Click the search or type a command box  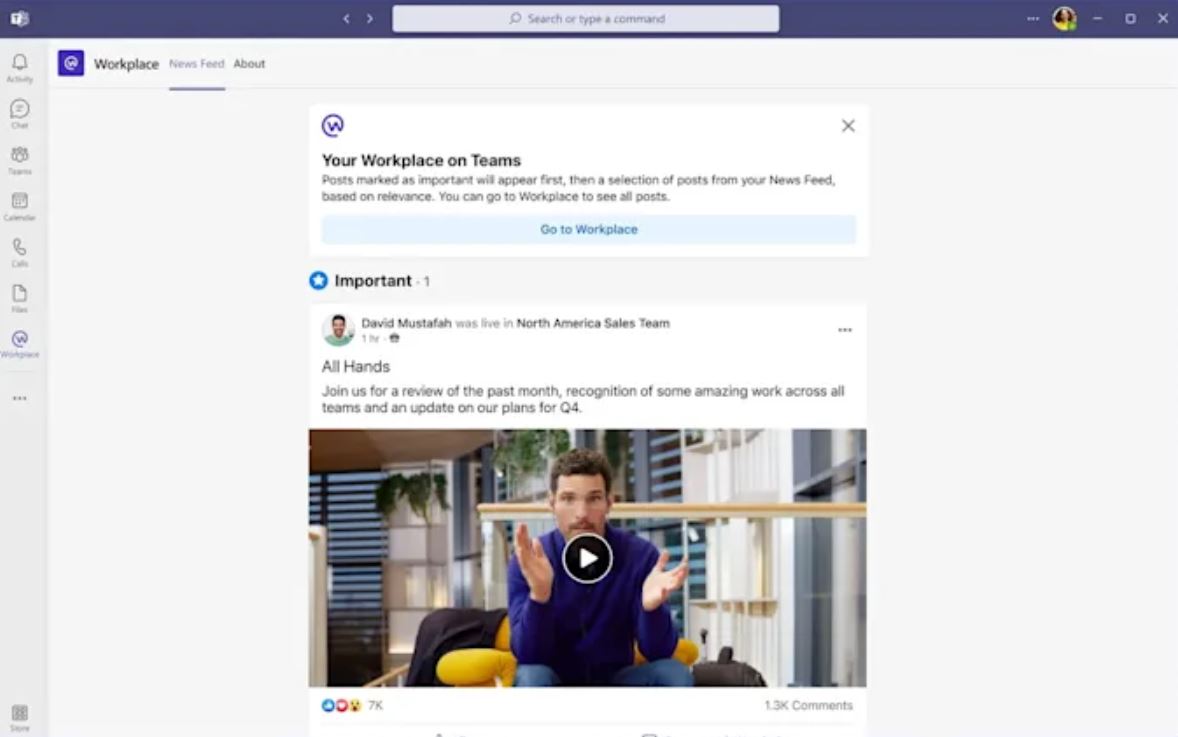tap(586, 19)
